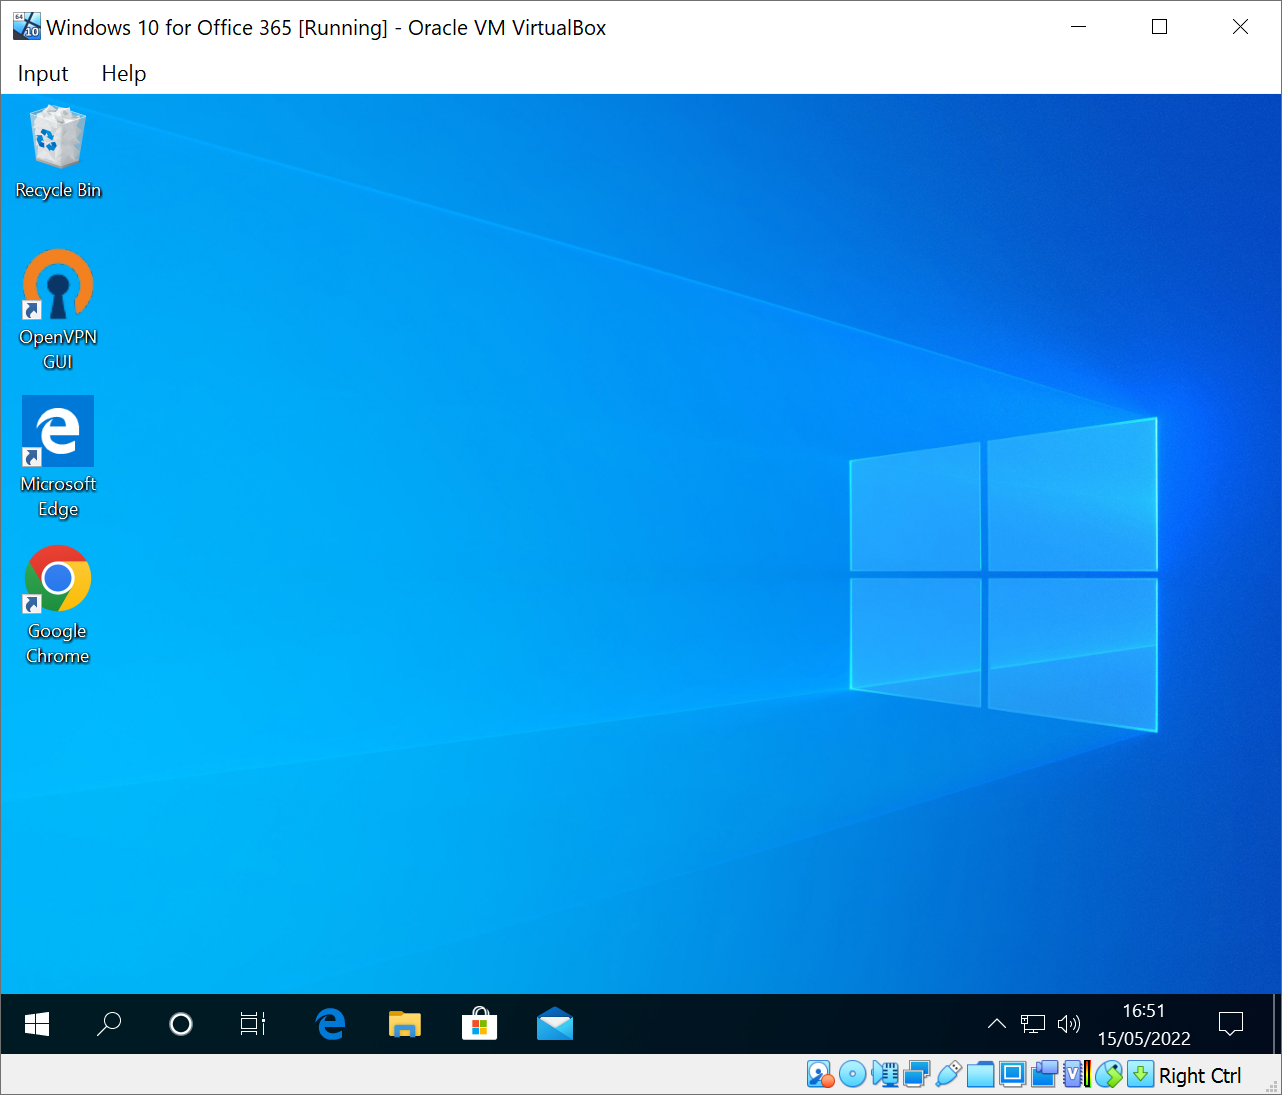Open the Help menu

click(124, 74)
